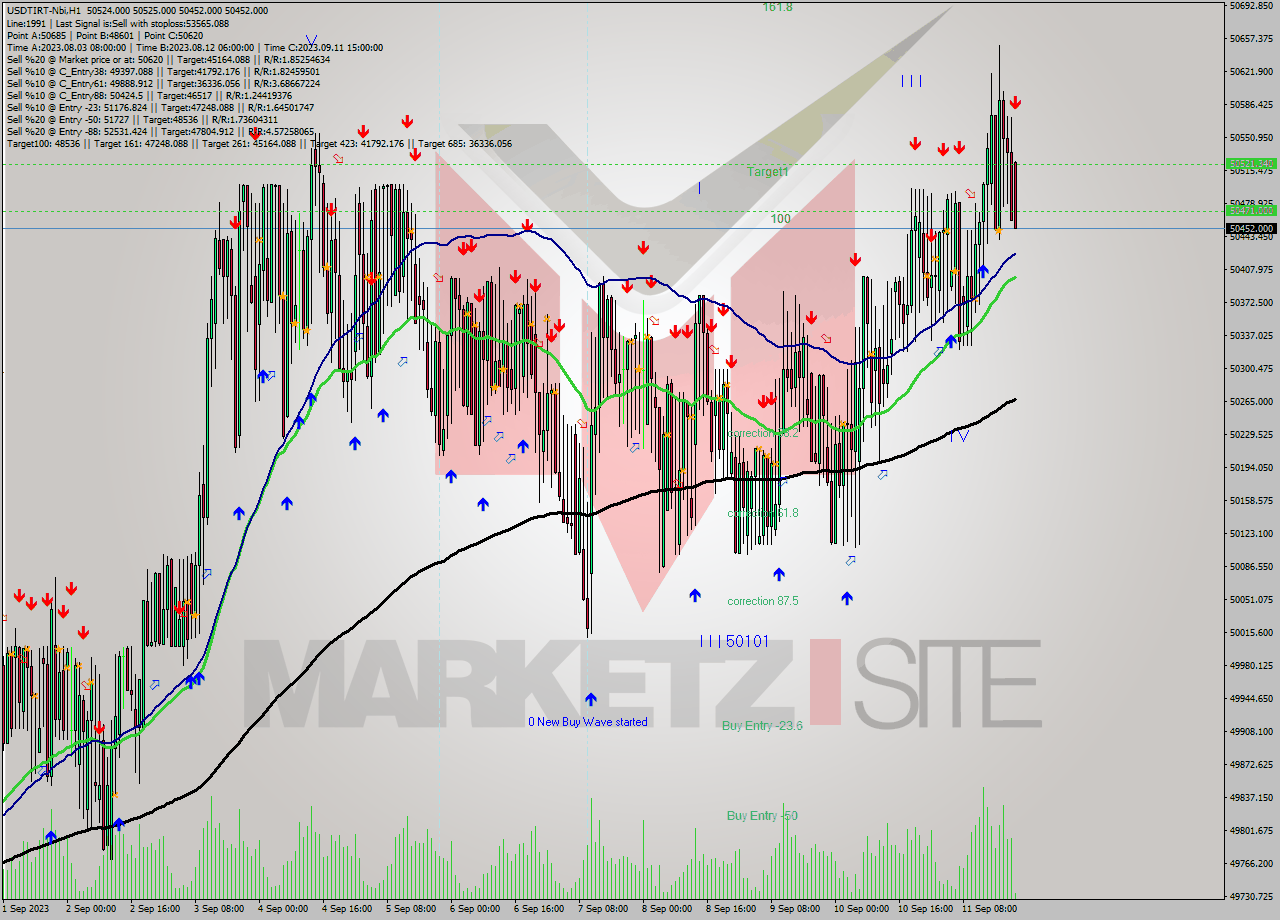Select the 'Buy Entry -50' label
The width and height of the screenshot is (1280, 920).
pos(762,816)
